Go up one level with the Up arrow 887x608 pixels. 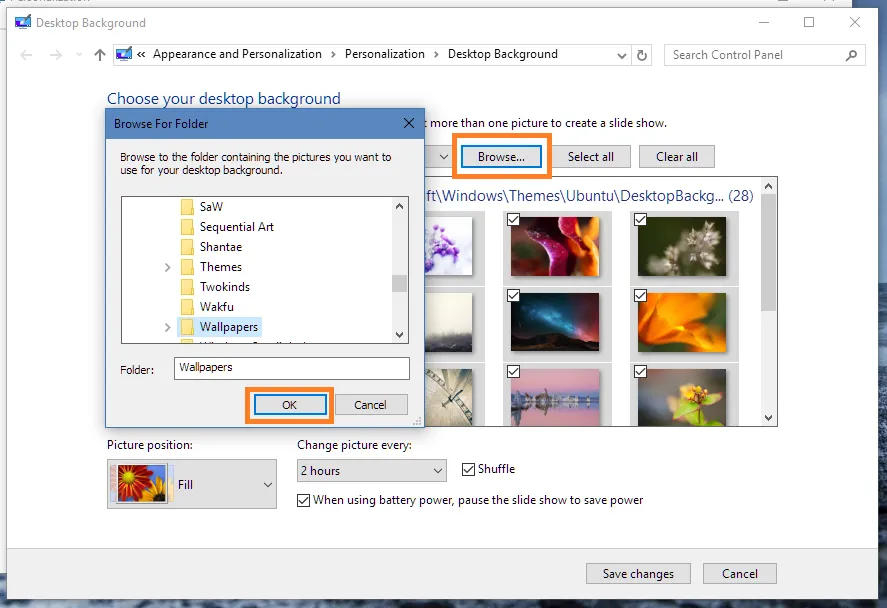tap(100, 55)
